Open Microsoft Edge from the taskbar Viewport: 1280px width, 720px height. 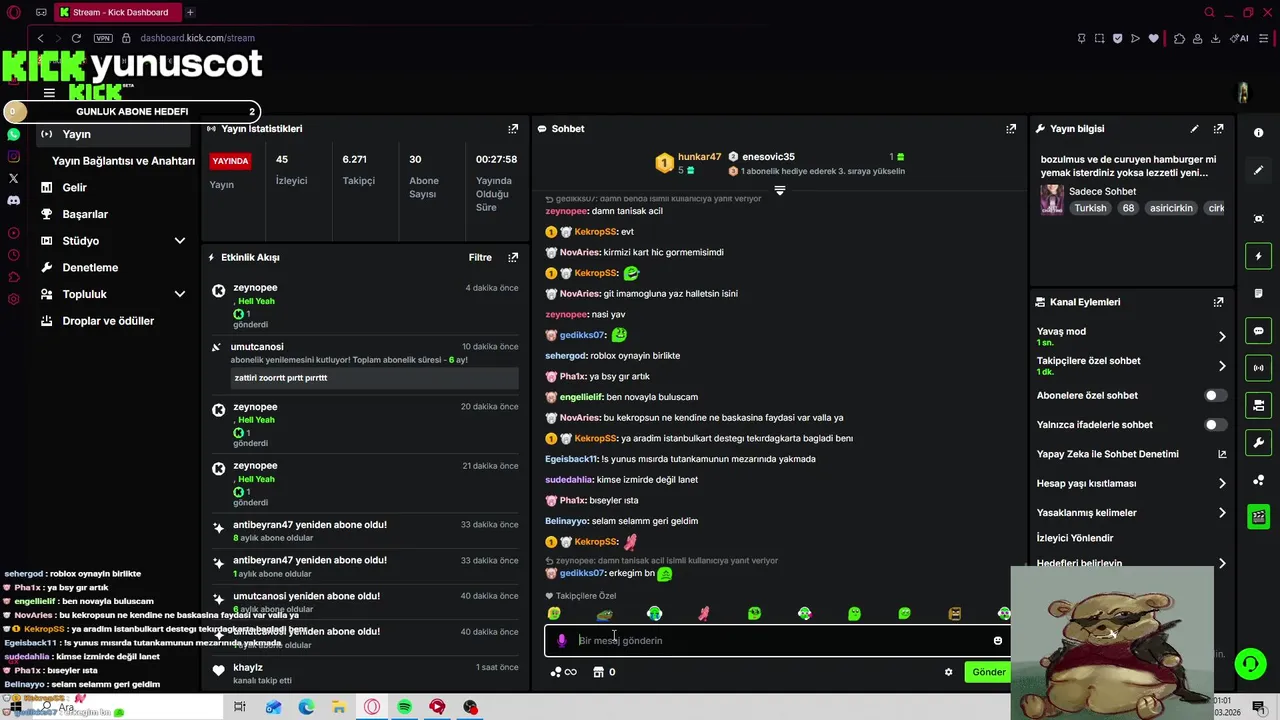pyautogui.click(x=306, y=707)
